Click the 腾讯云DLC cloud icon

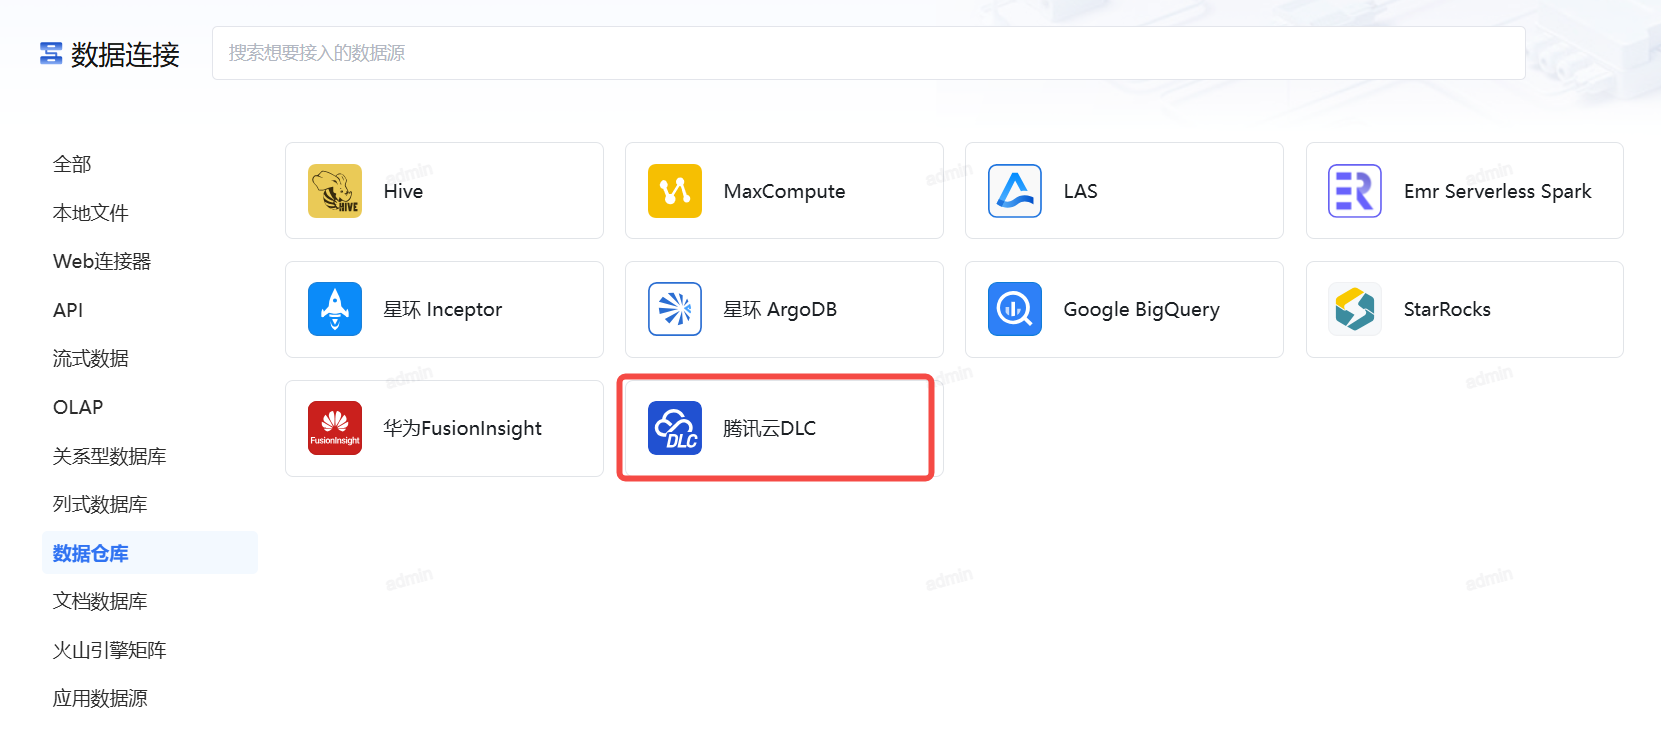coord(675,428)
